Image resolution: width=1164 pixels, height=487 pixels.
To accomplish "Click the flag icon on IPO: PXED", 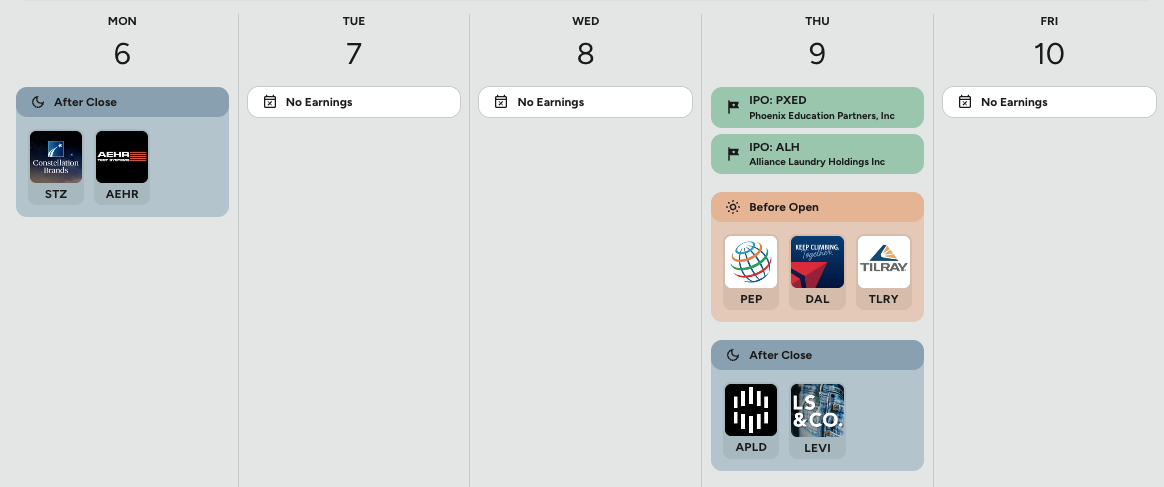I will coord(733,107).
